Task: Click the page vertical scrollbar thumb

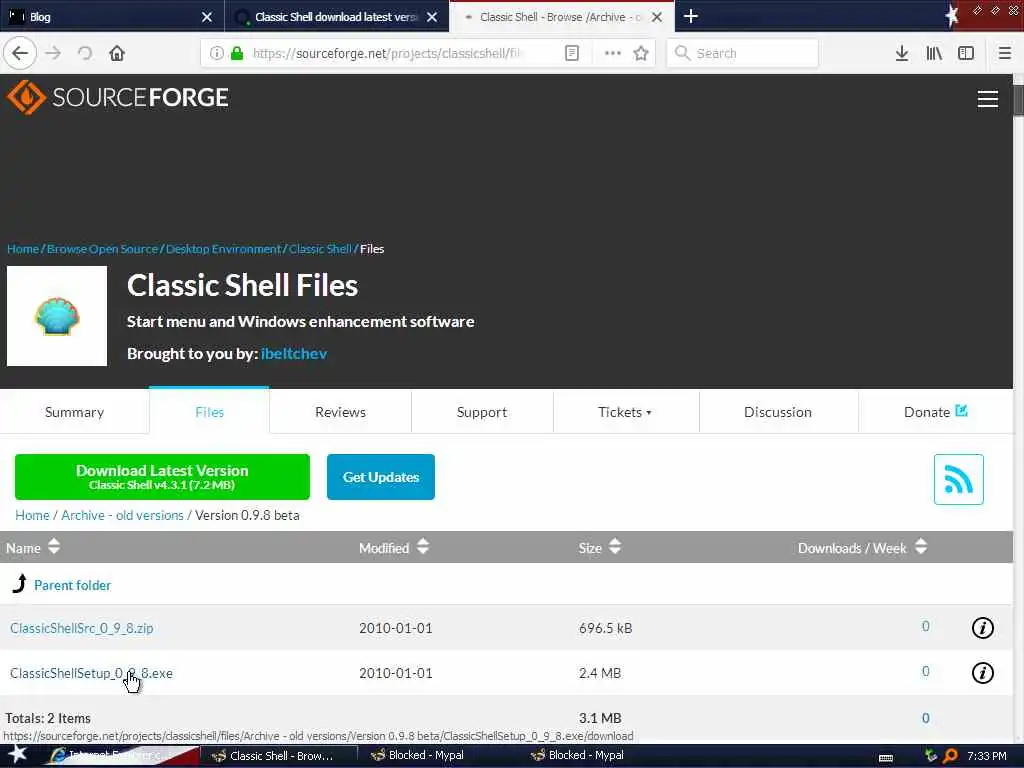Action: (1018, 100)
